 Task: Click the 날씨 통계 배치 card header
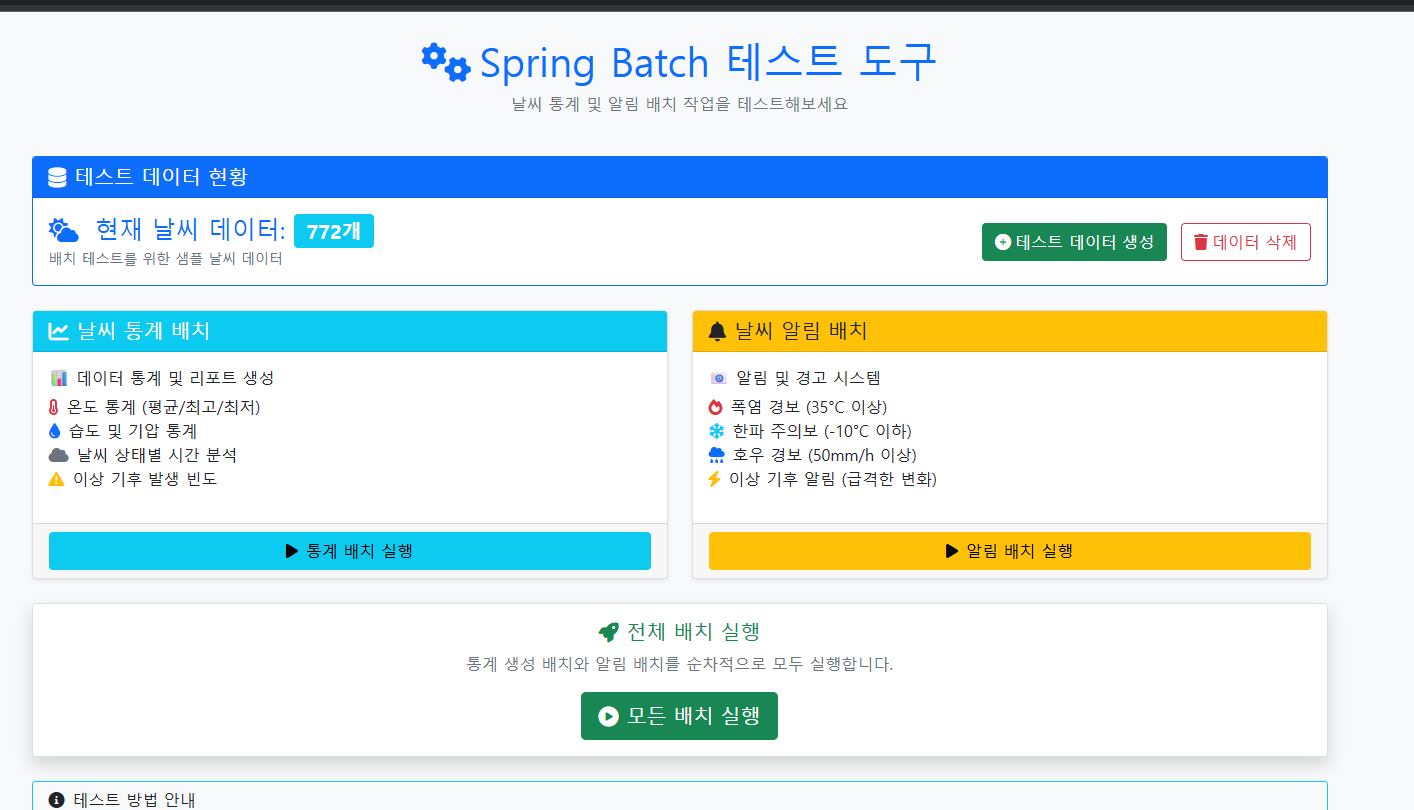[x=350, y=331]
